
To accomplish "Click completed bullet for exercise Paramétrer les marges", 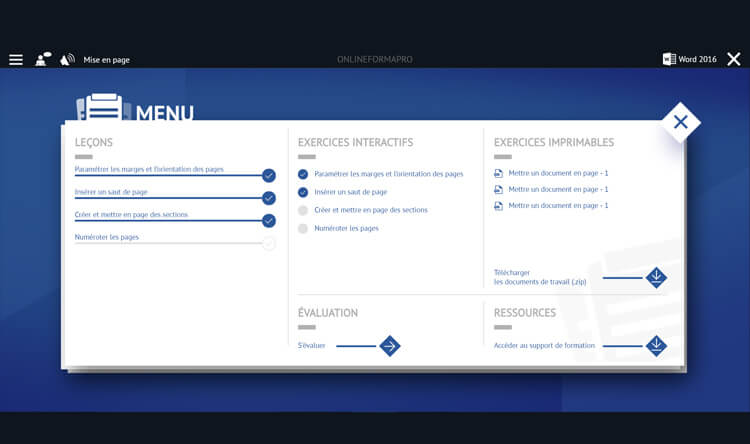I will click(303, 174).
